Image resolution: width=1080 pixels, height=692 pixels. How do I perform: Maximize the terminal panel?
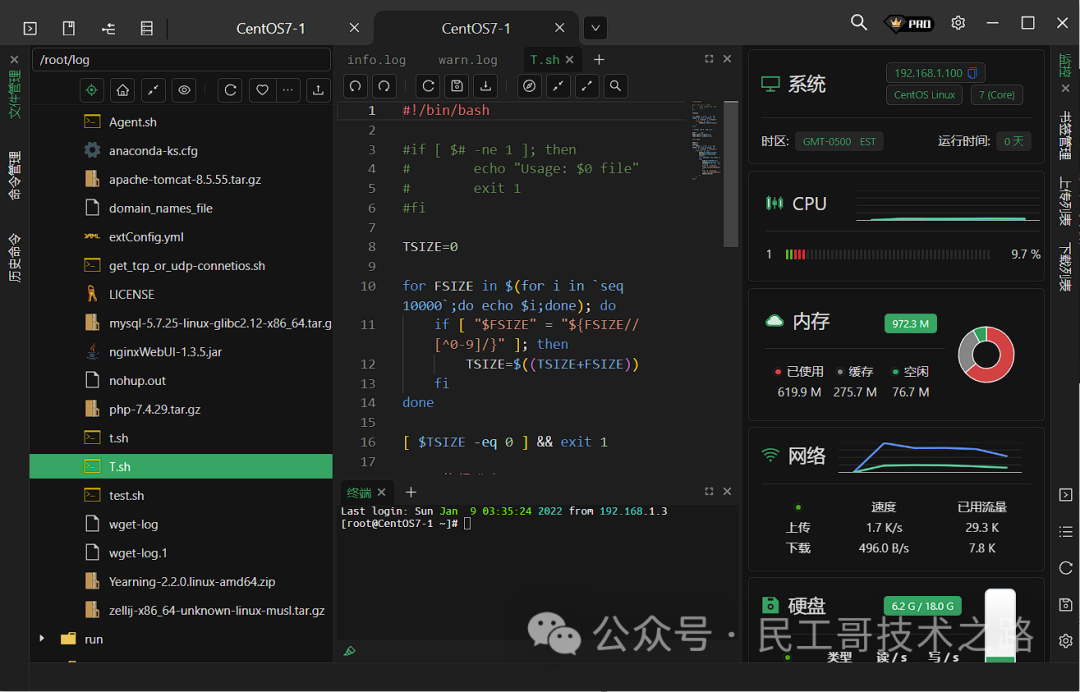click(x=709, y=492)
